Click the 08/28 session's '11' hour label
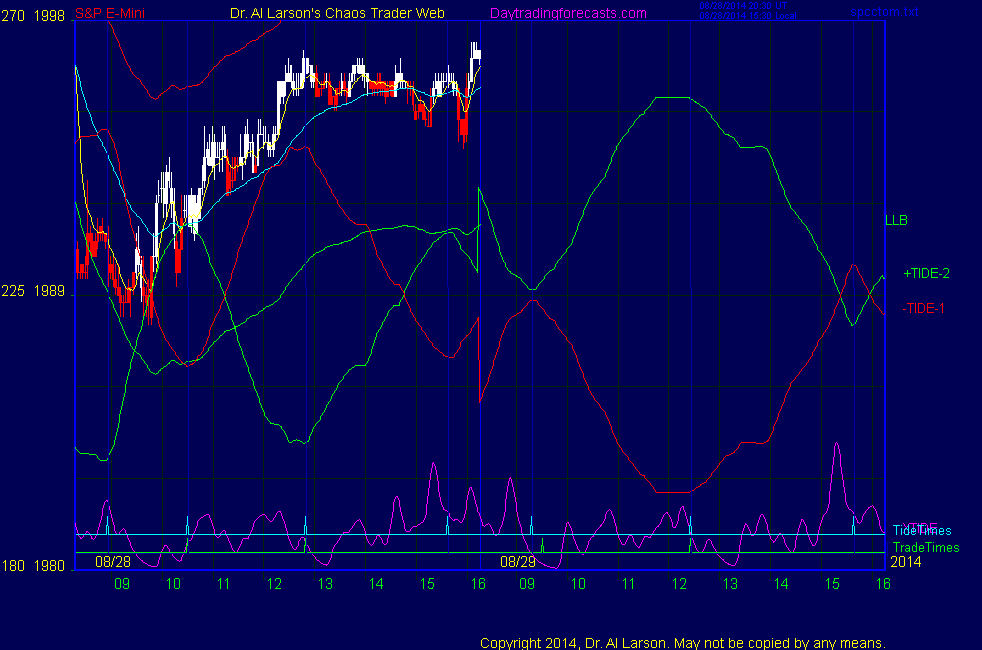982x650 pixels. (224, 584)
